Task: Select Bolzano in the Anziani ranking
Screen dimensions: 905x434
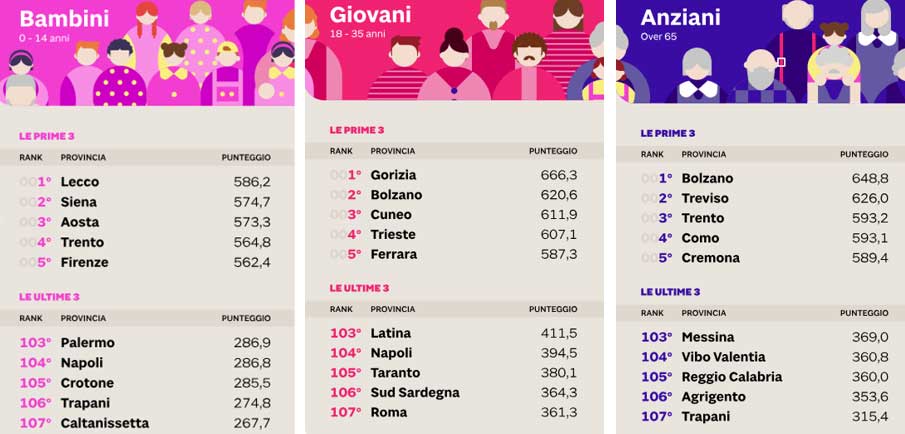Action: click(707, 178)
